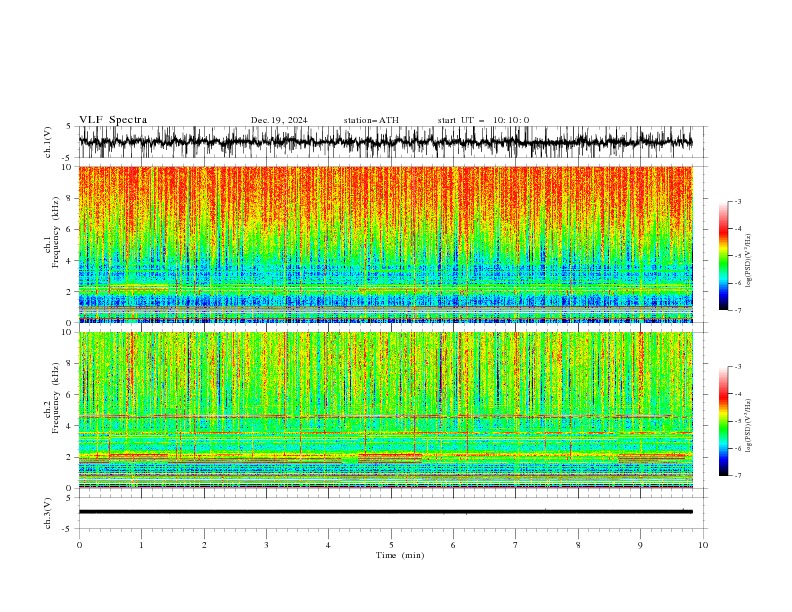Click the 4 tick on the time axis
The height and width of the screenshot is (612, 792).
coord(328,545)
